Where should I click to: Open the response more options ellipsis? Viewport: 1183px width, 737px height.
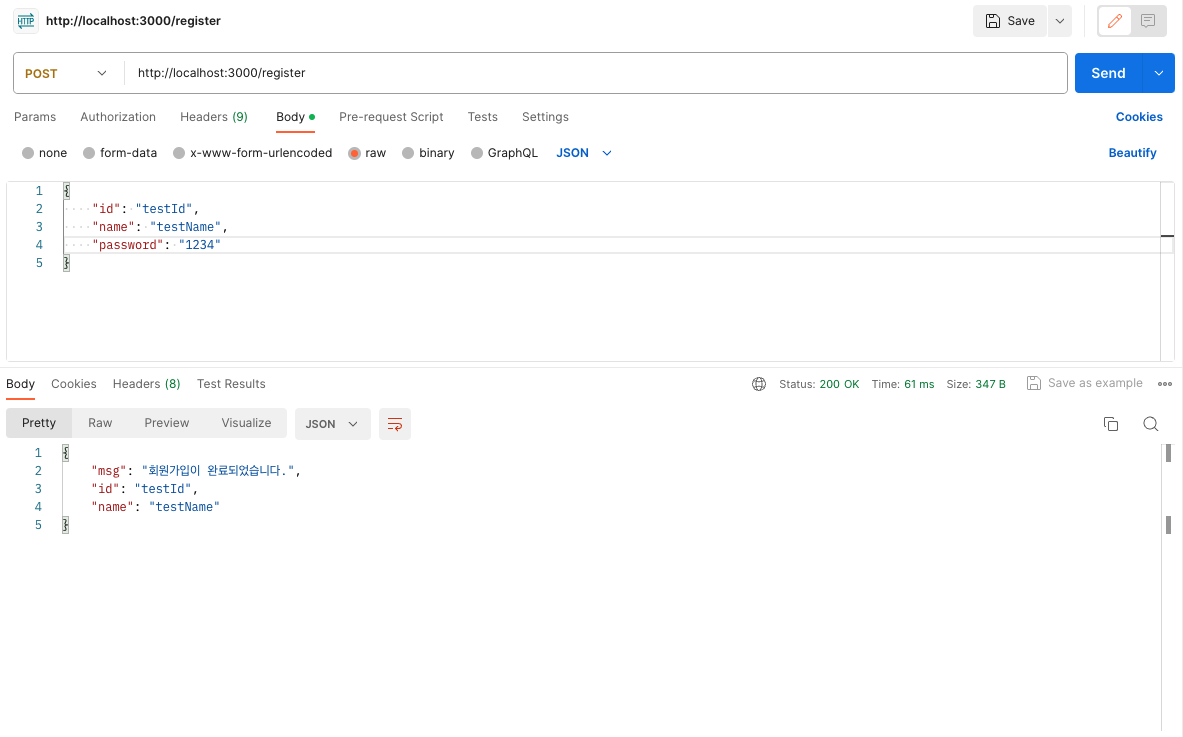pos(1165,384)
